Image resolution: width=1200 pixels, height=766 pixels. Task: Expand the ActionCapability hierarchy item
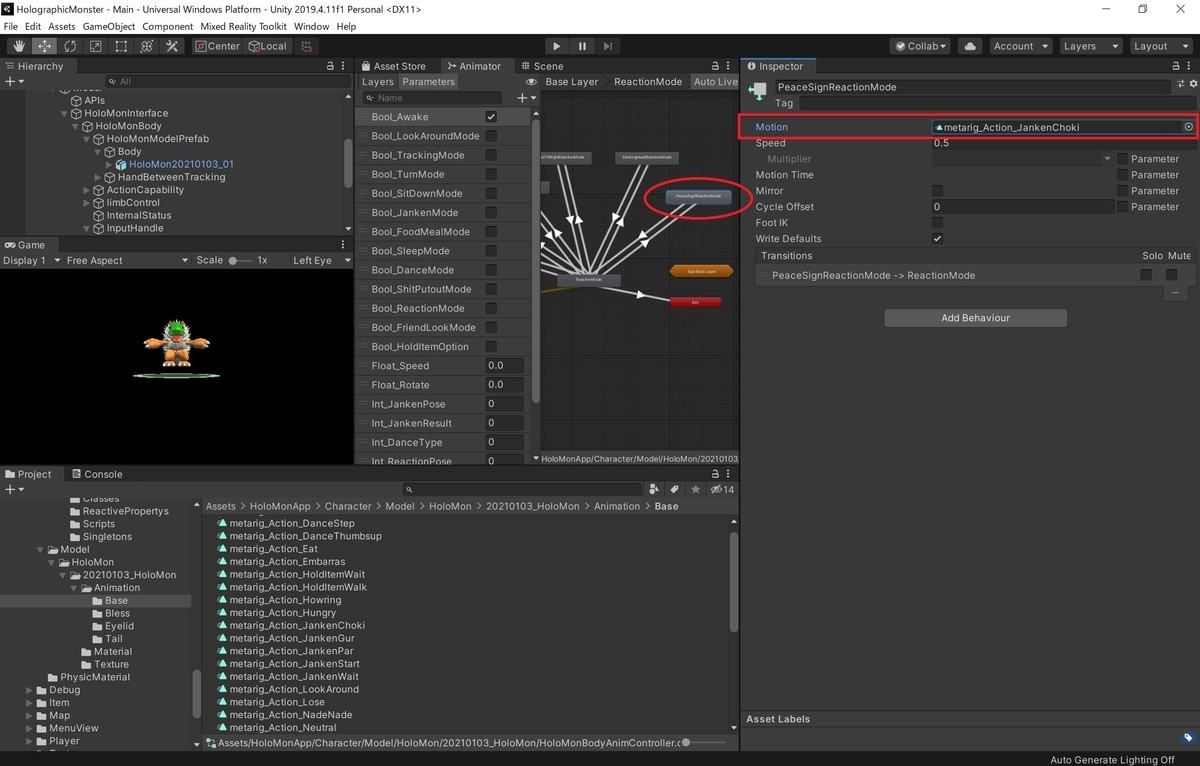pyautogui.click(x=87, y=190)
